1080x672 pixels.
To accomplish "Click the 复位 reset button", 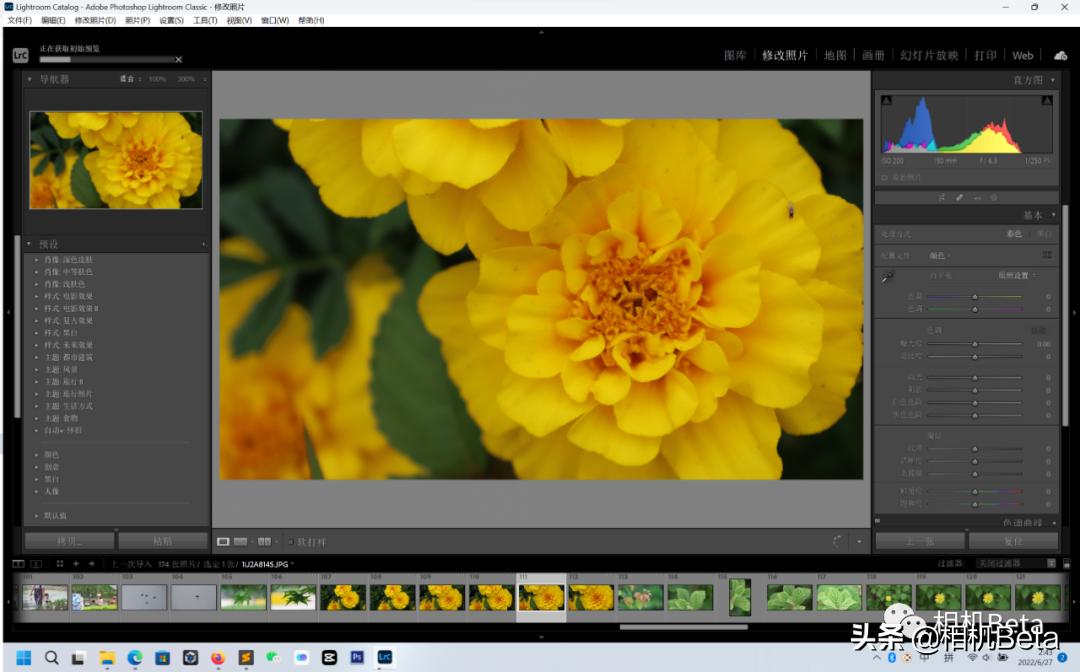I will click(1012, 541).
